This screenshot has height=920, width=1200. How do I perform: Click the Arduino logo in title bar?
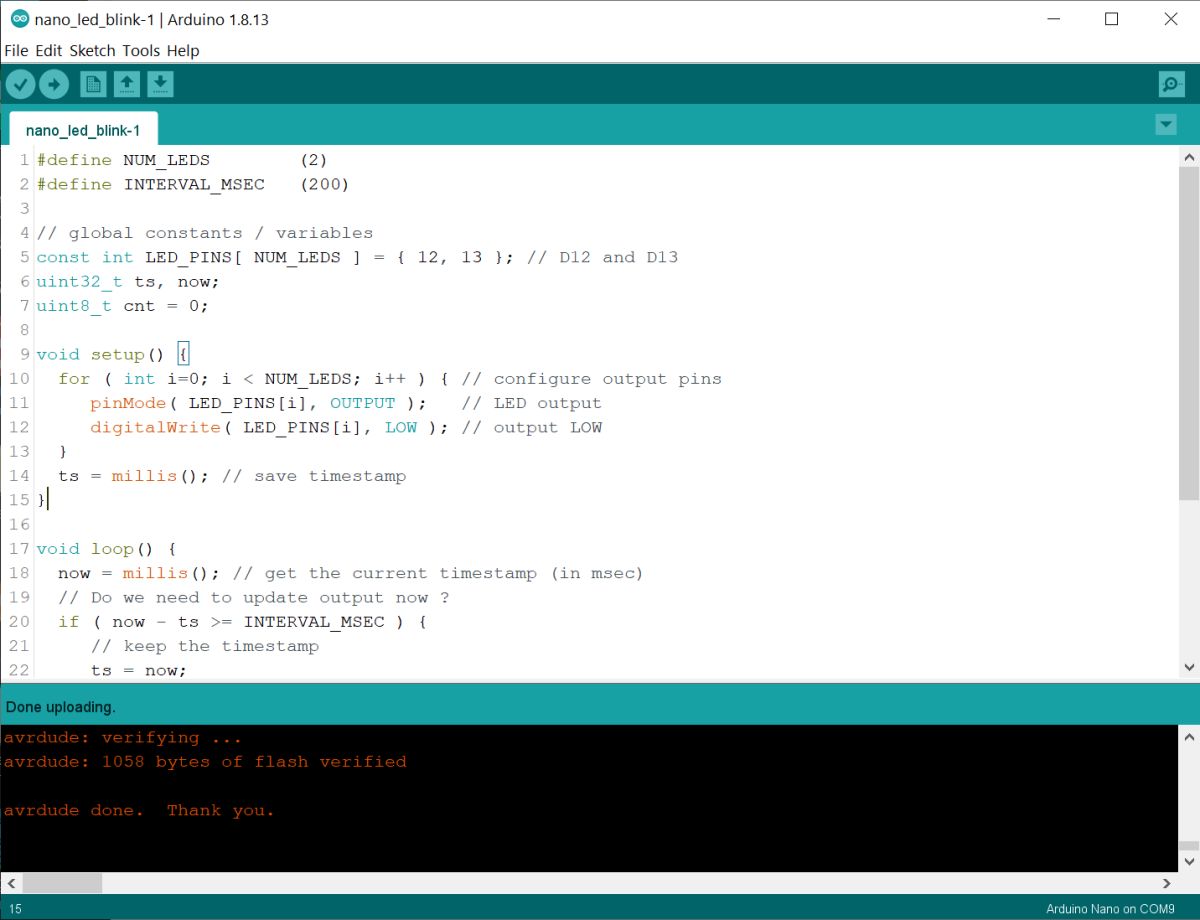19,19
